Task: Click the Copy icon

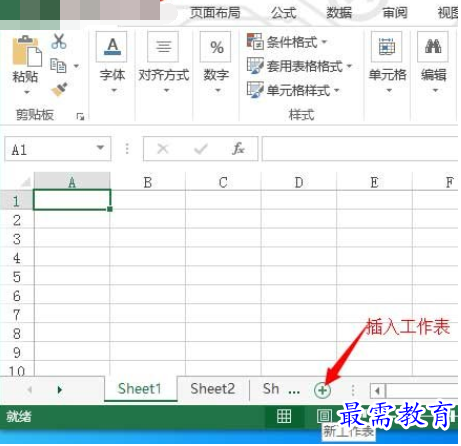Action: point(58,66)
